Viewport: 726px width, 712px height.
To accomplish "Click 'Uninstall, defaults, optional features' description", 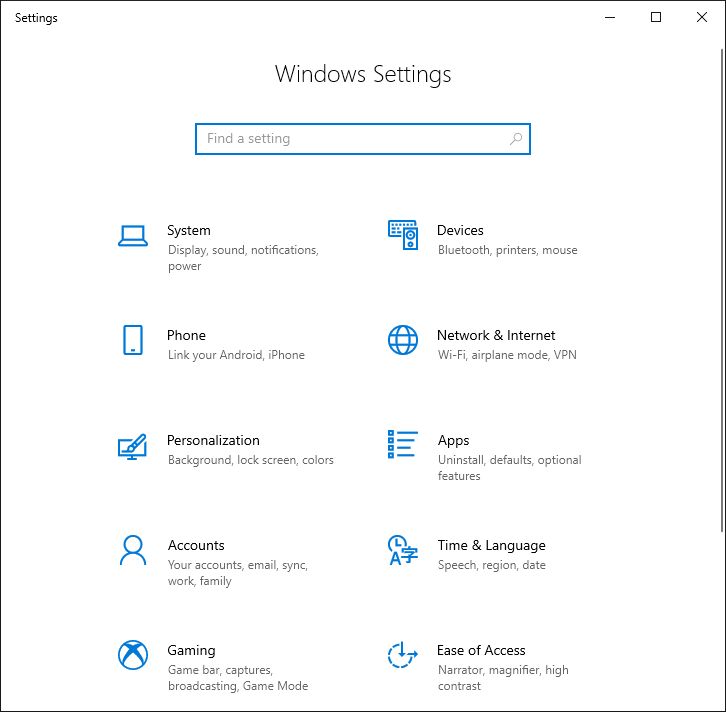I will [510, 468].
